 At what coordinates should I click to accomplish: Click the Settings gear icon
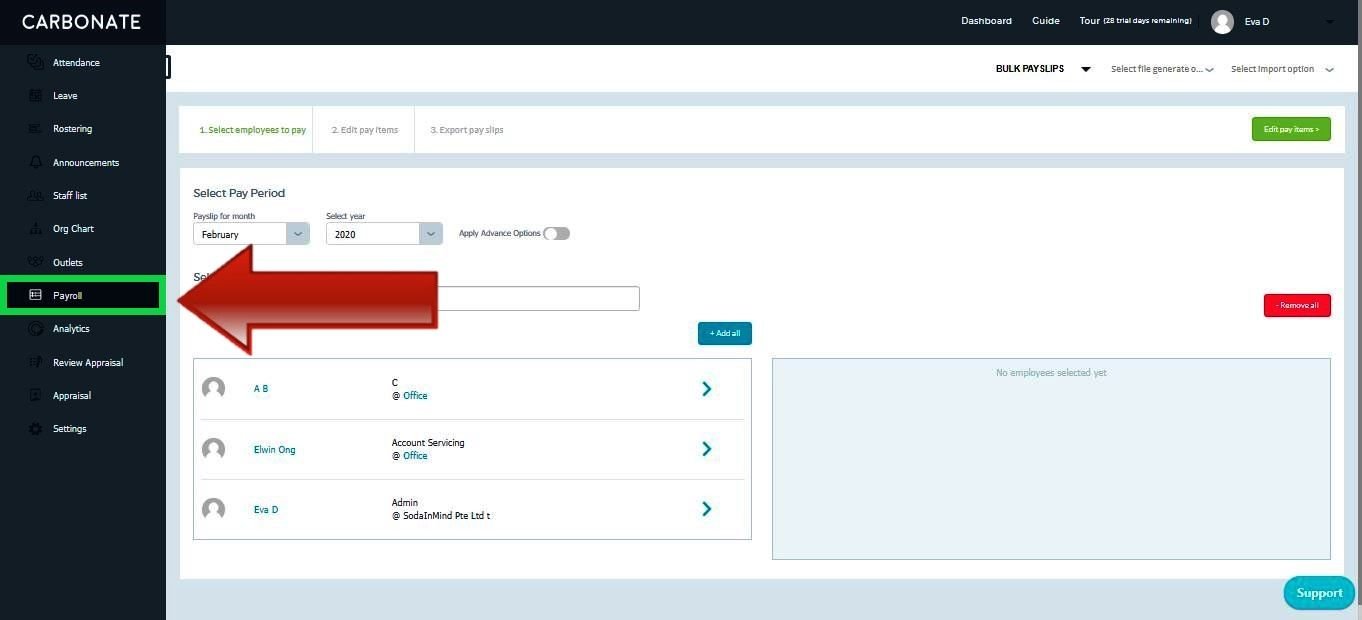37,428
